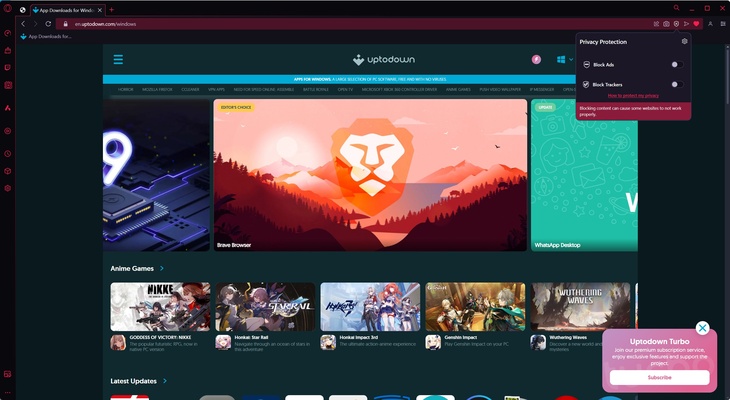Open the GX Cleaner briefcase sidebar icon
This screenshot has height=400, width=730.
click(7, 50)
